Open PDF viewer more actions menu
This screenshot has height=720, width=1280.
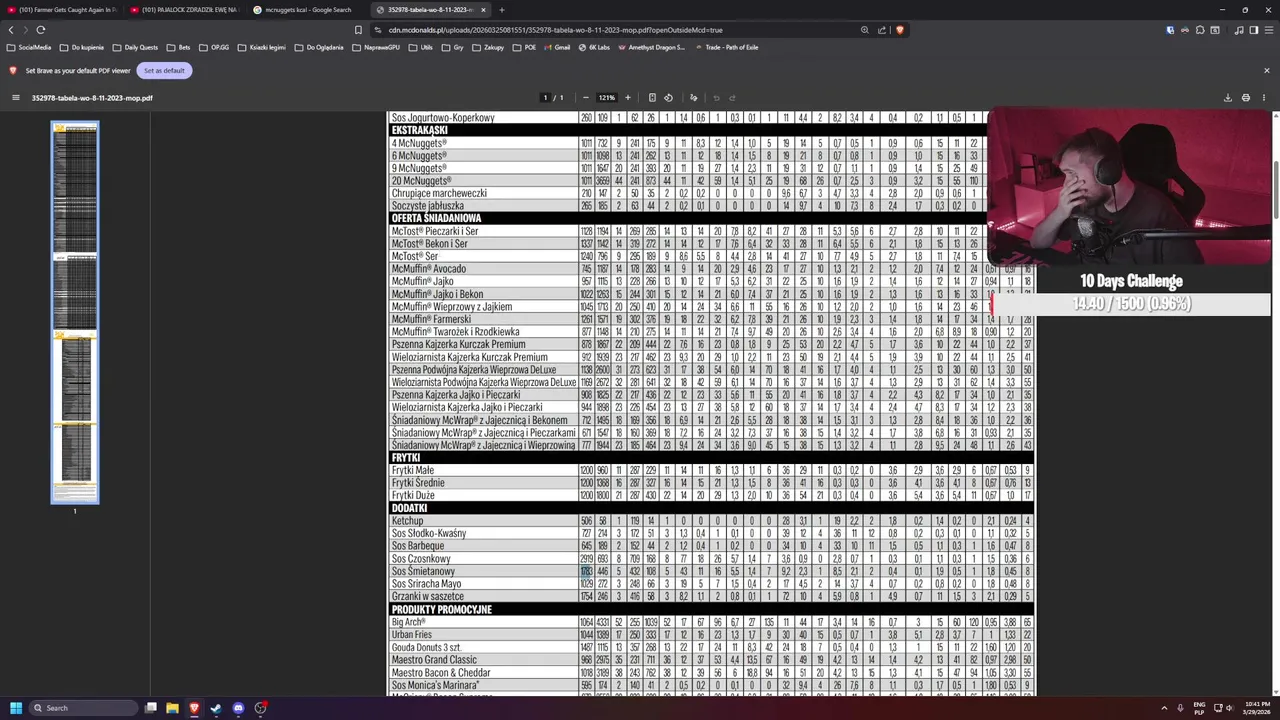(1264, 98)
